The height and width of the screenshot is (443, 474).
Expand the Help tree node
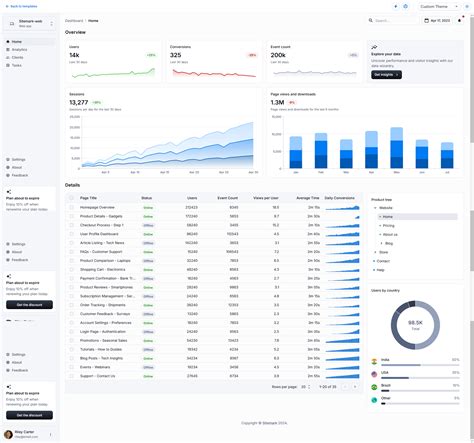coord(374,270)
